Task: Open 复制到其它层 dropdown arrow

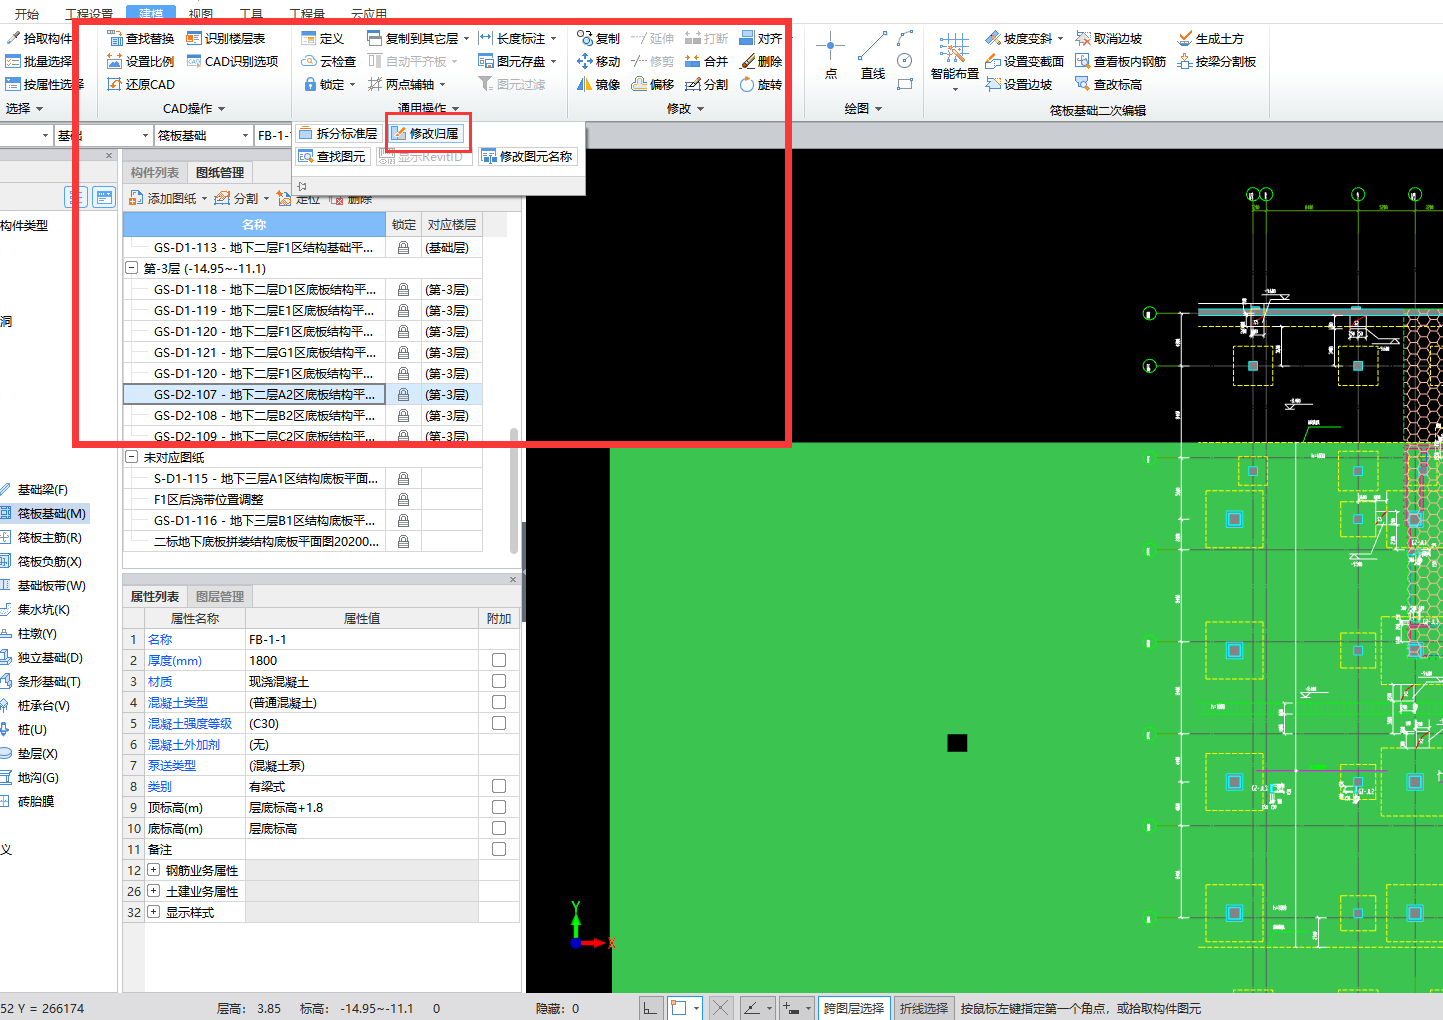Action: [x=466, y=38]
